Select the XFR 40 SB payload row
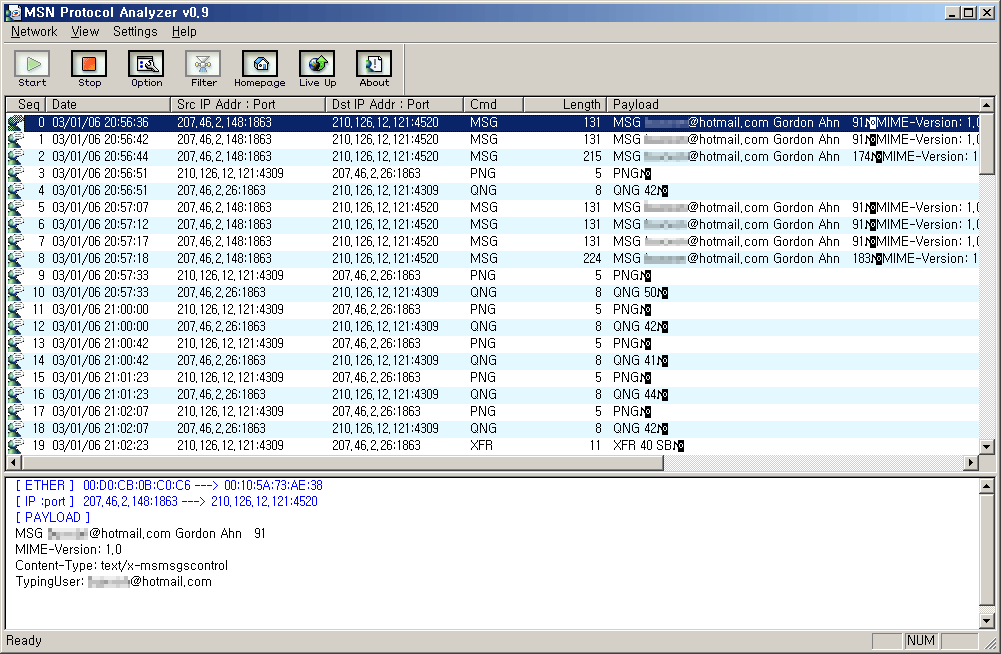Screen dimensions: 1001x654 pyautogui.click(x=493, y=445)
